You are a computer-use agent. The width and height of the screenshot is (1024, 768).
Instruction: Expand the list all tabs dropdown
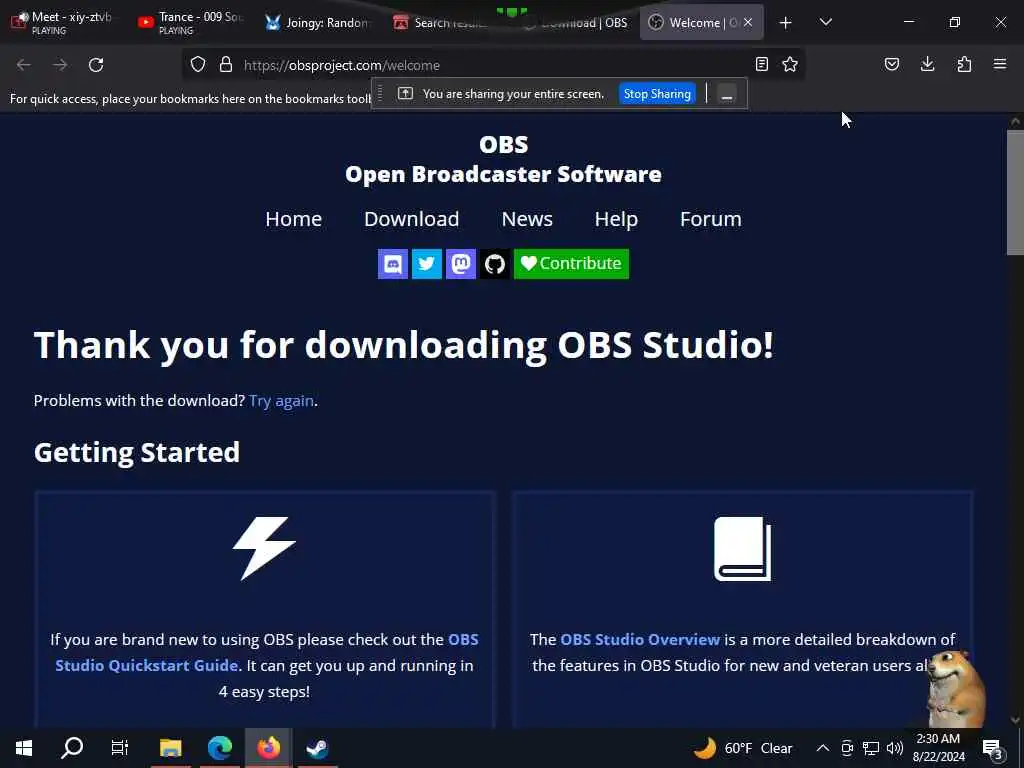click(825, 22)
